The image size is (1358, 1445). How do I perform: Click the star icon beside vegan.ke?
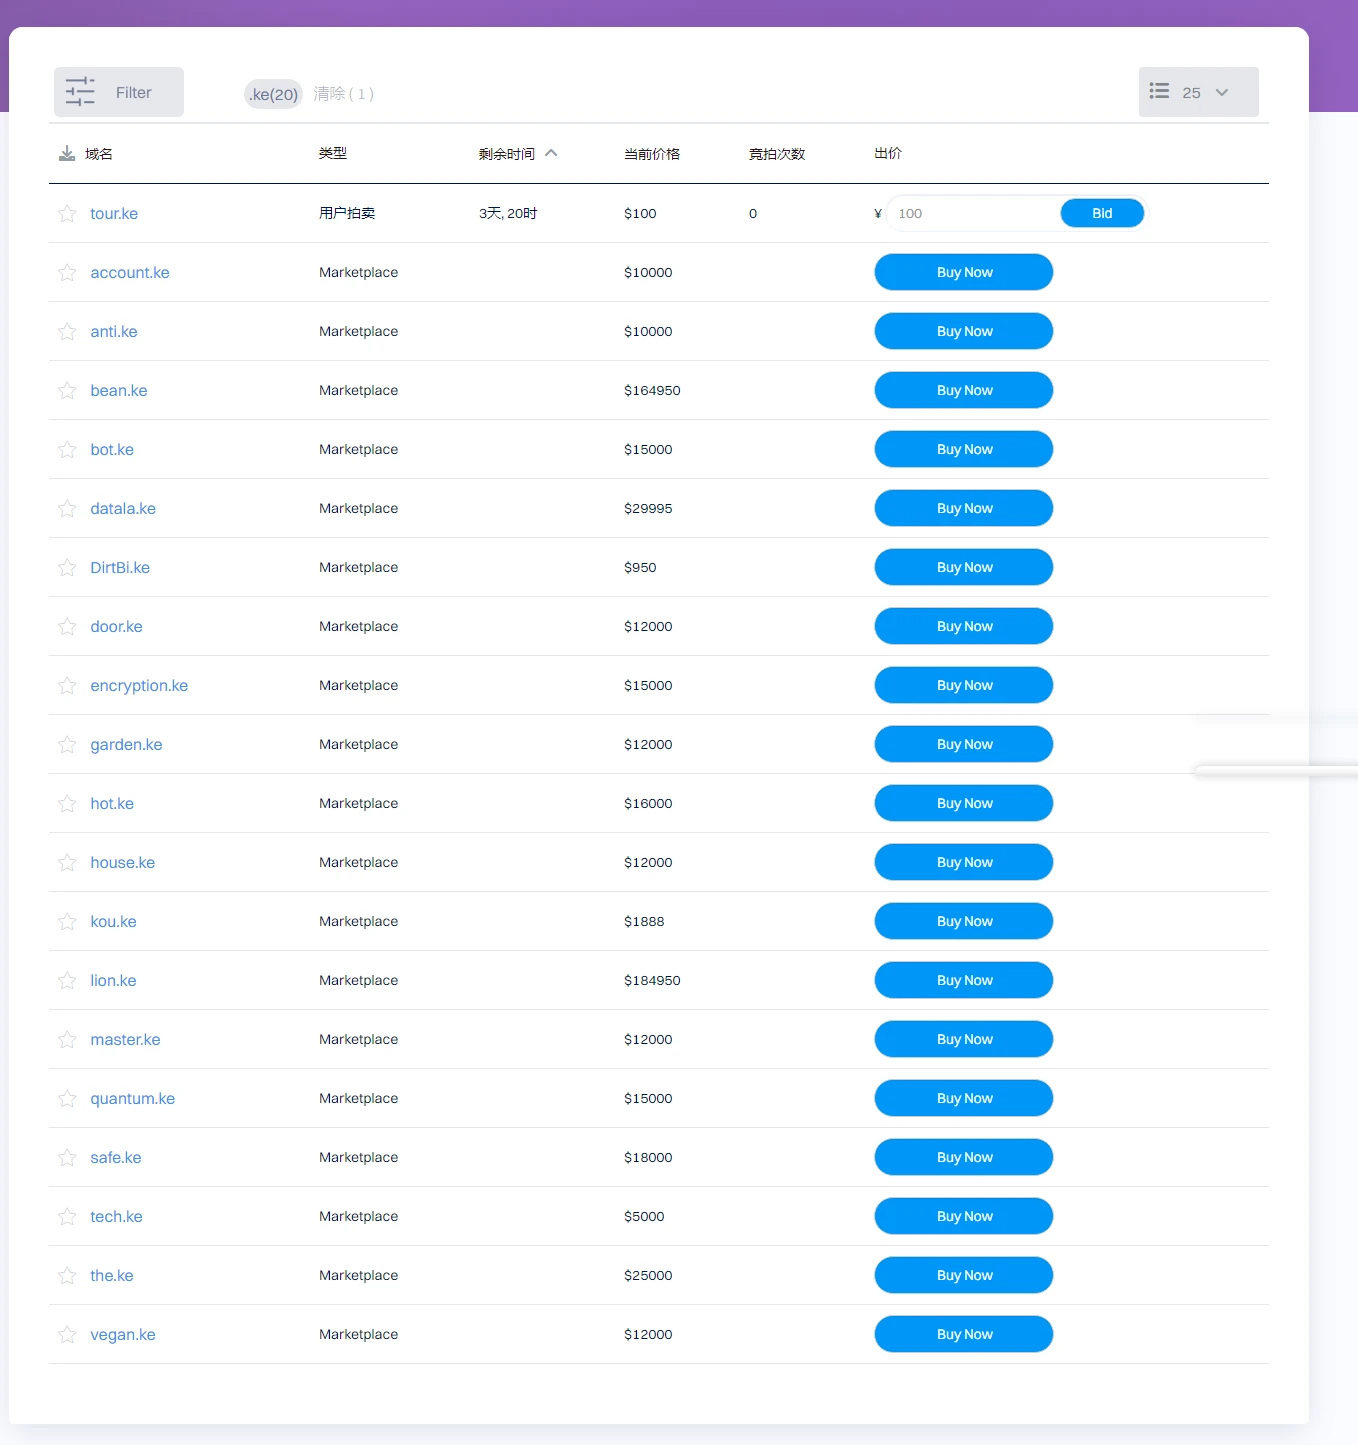pos(67,1334)
